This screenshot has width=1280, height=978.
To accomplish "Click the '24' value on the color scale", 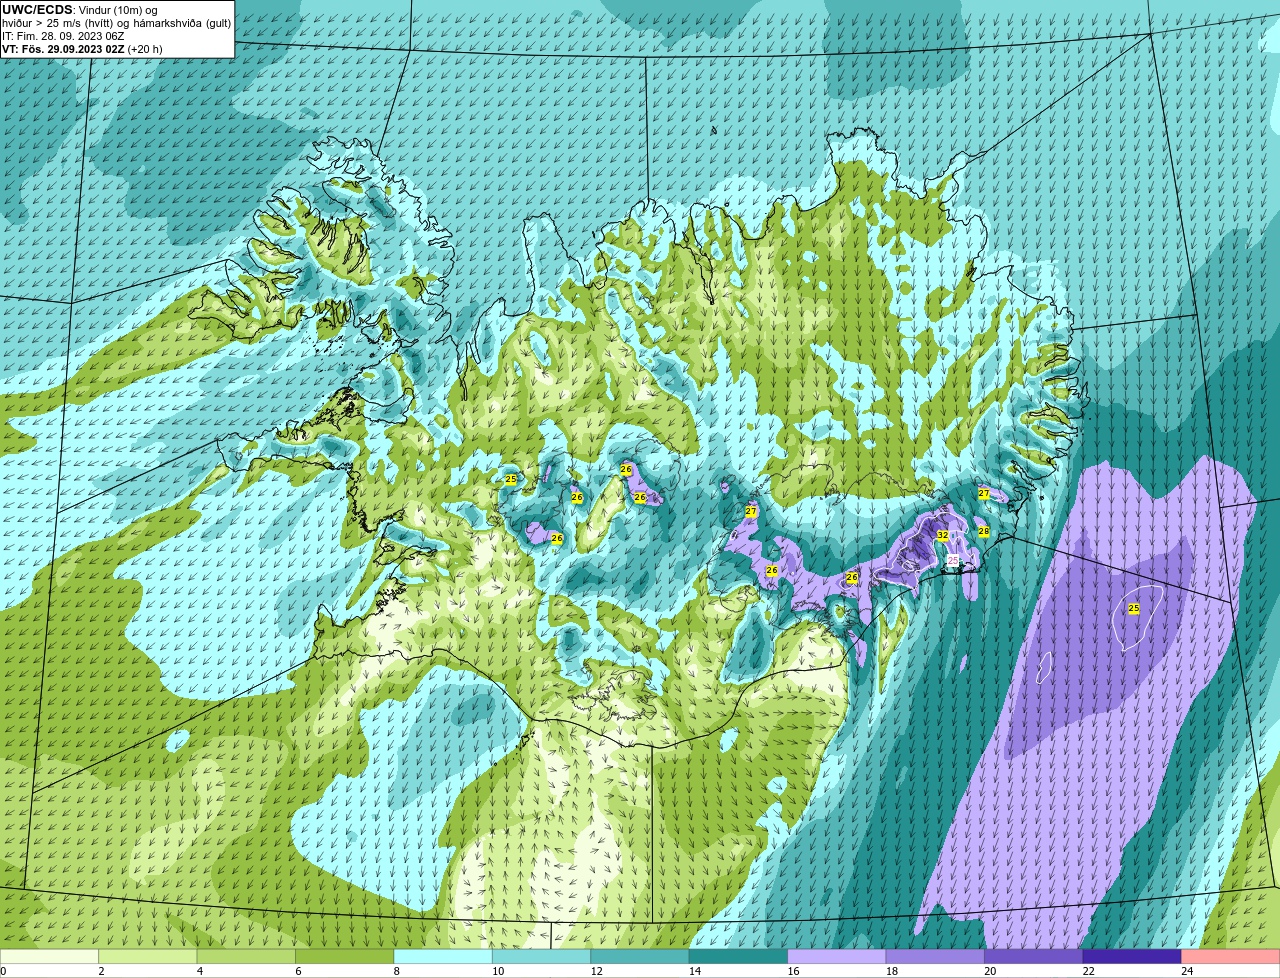I will (1187, 971).
